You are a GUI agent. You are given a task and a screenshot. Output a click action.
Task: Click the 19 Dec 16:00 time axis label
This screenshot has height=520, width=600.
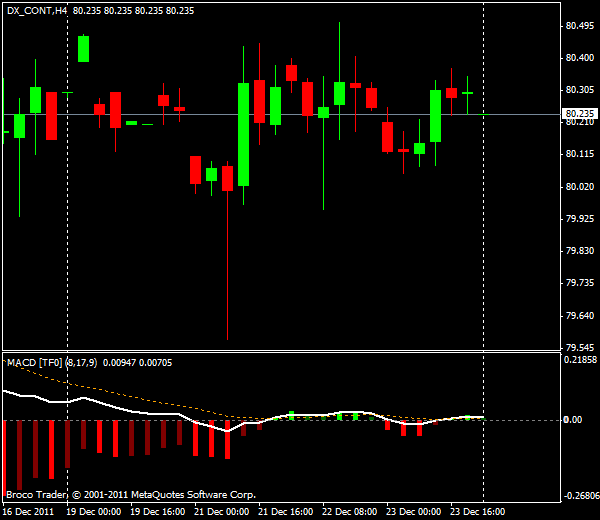point(158,512)
